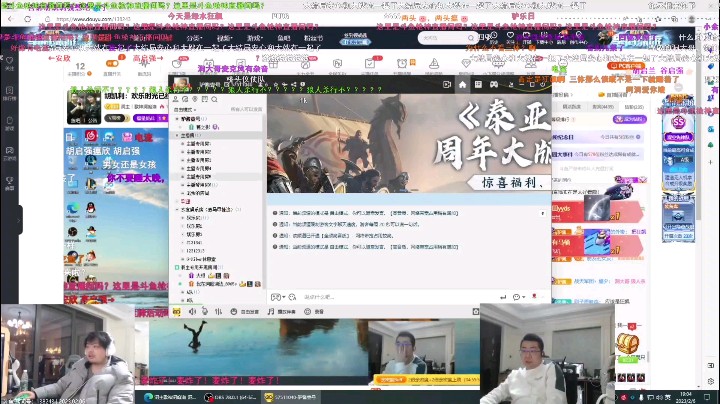Image resolution: width=720 pixels, height=404 pixels.
Task: Open the app grid icon in YY header
Action: 478,84
